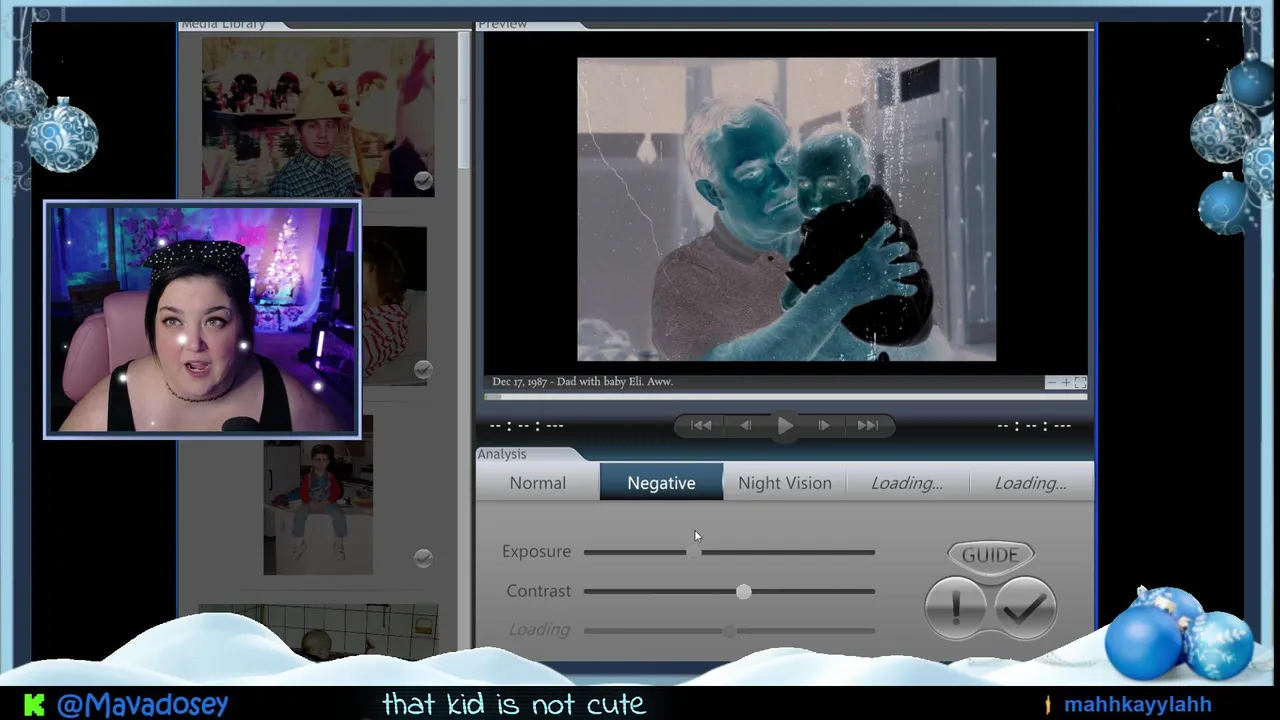The width and height of the screenshot is (1280, 720).
Task: Click the green Kick logo icon
Action: 34,705
